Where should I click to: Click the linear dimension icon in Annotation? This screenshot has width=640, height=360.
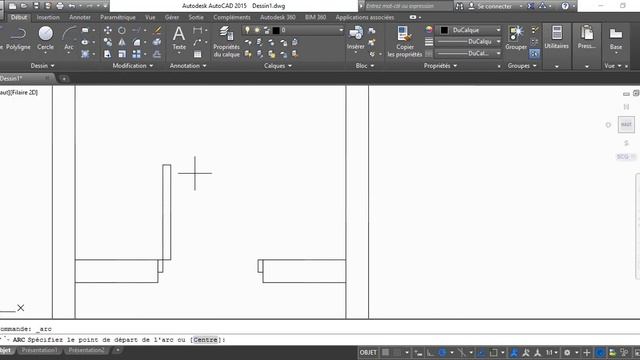198,30
